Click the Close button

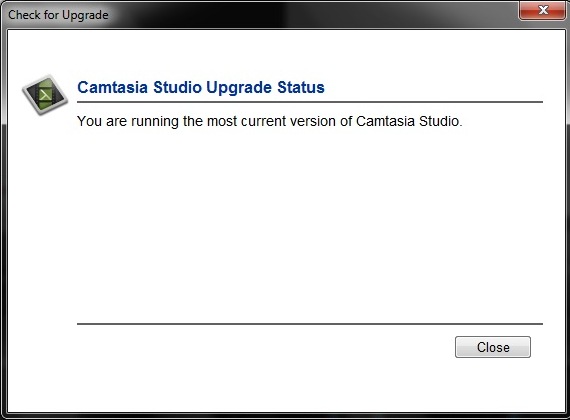click(493, 347)
